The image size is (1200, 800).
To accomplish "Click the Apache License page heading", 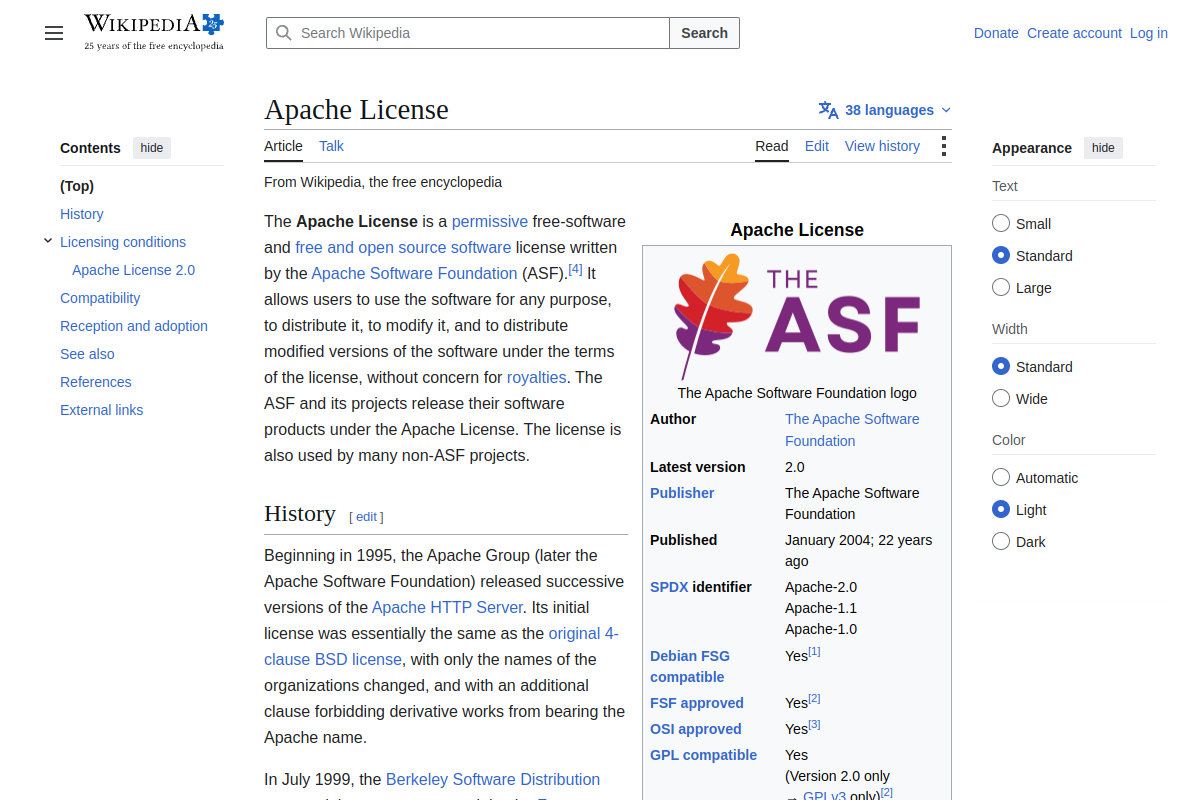I will [x=356, y=109].
